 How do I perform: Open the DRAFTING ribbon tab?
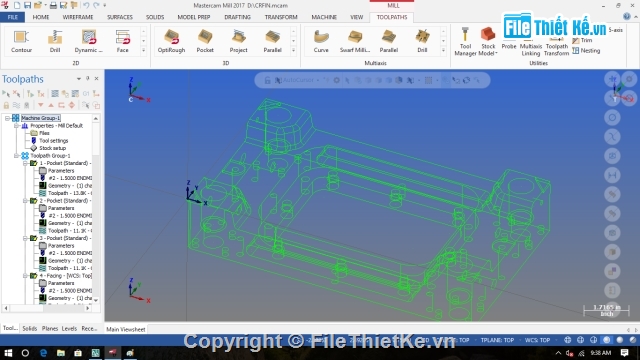(x=238, y=17)
